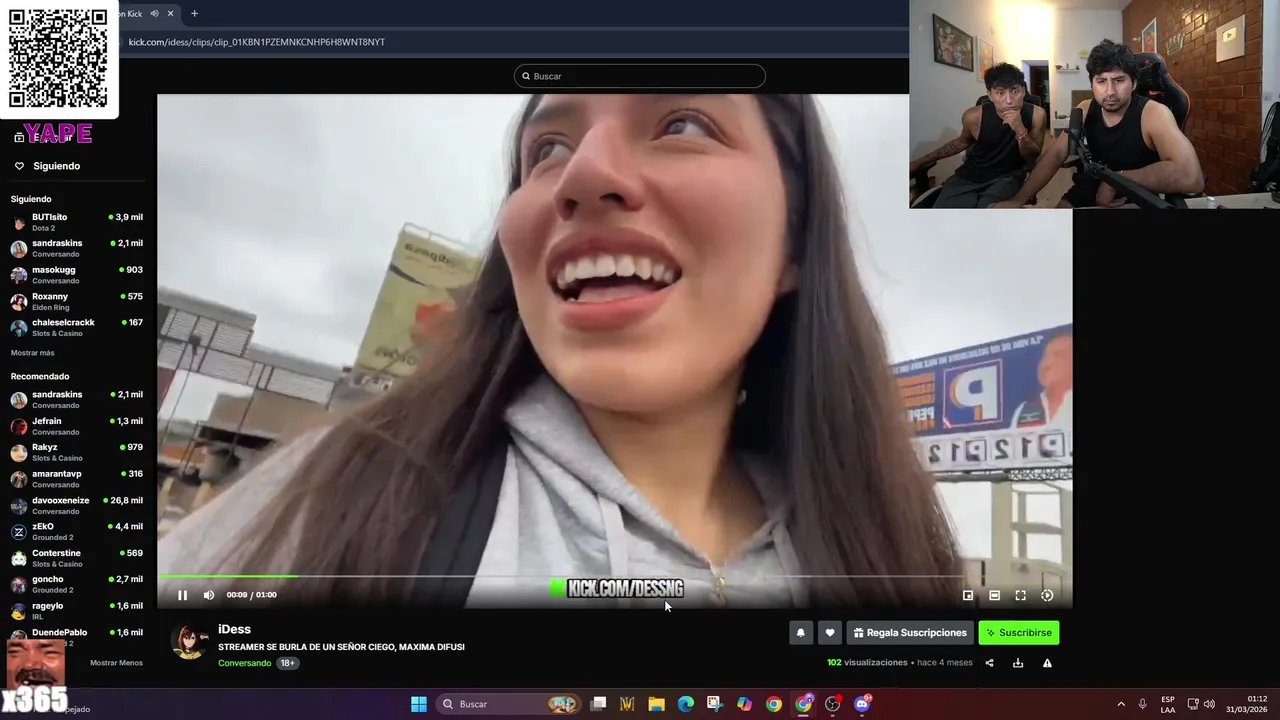Click the taskbar Buscar search box

510,704
